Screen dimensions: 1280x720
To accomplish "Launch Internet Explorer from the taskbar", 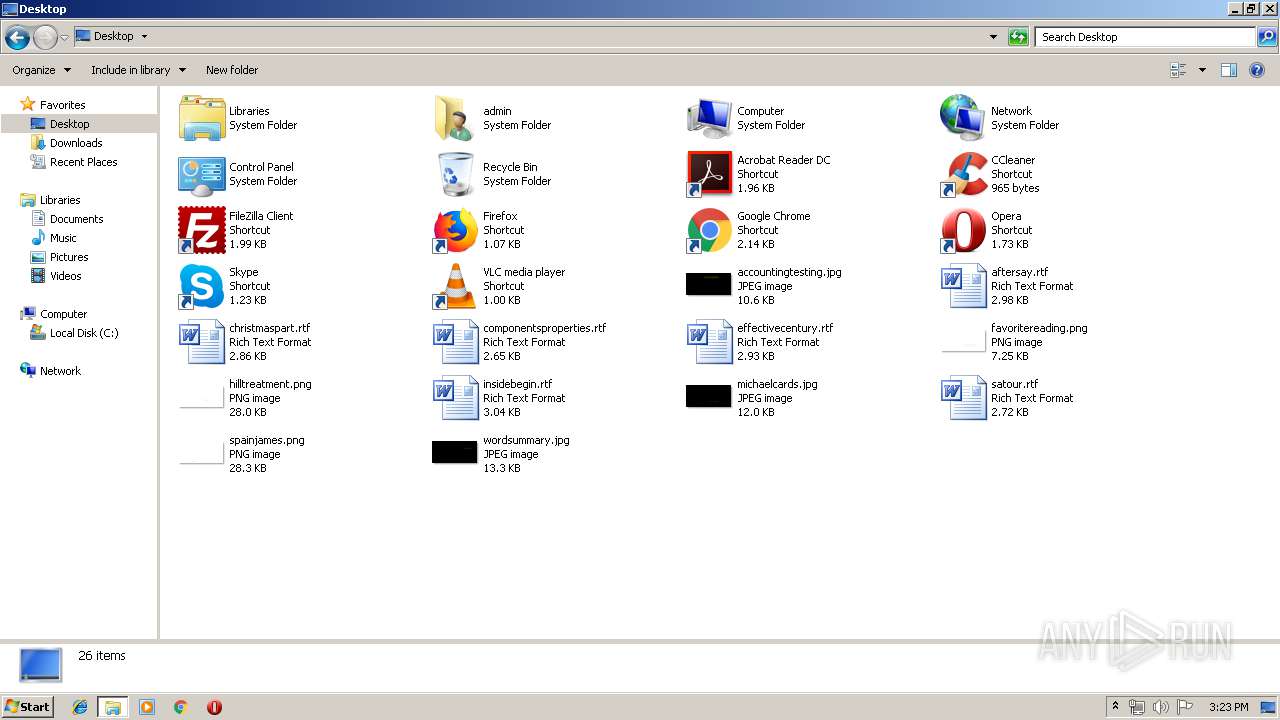I will (x=80, y=707).
